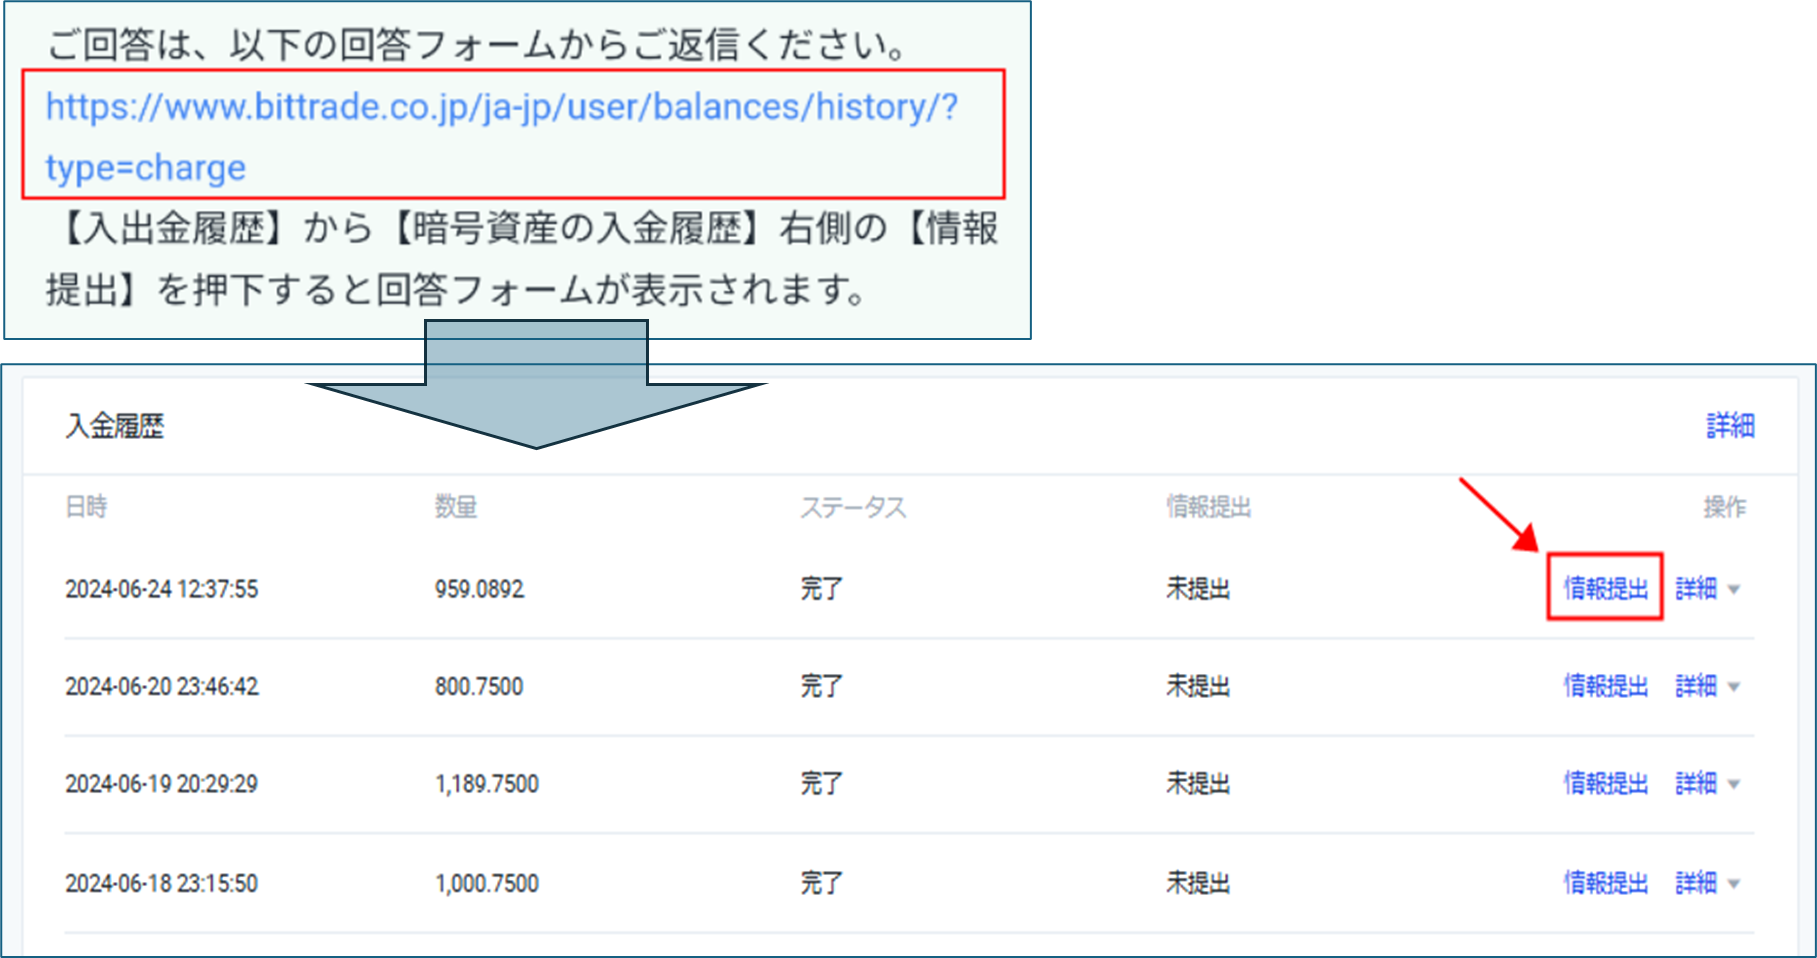Click 詳細 link in 入金履歴 header
Viewport: 1817px width, 958px height.
click(x=1730, y=426)
